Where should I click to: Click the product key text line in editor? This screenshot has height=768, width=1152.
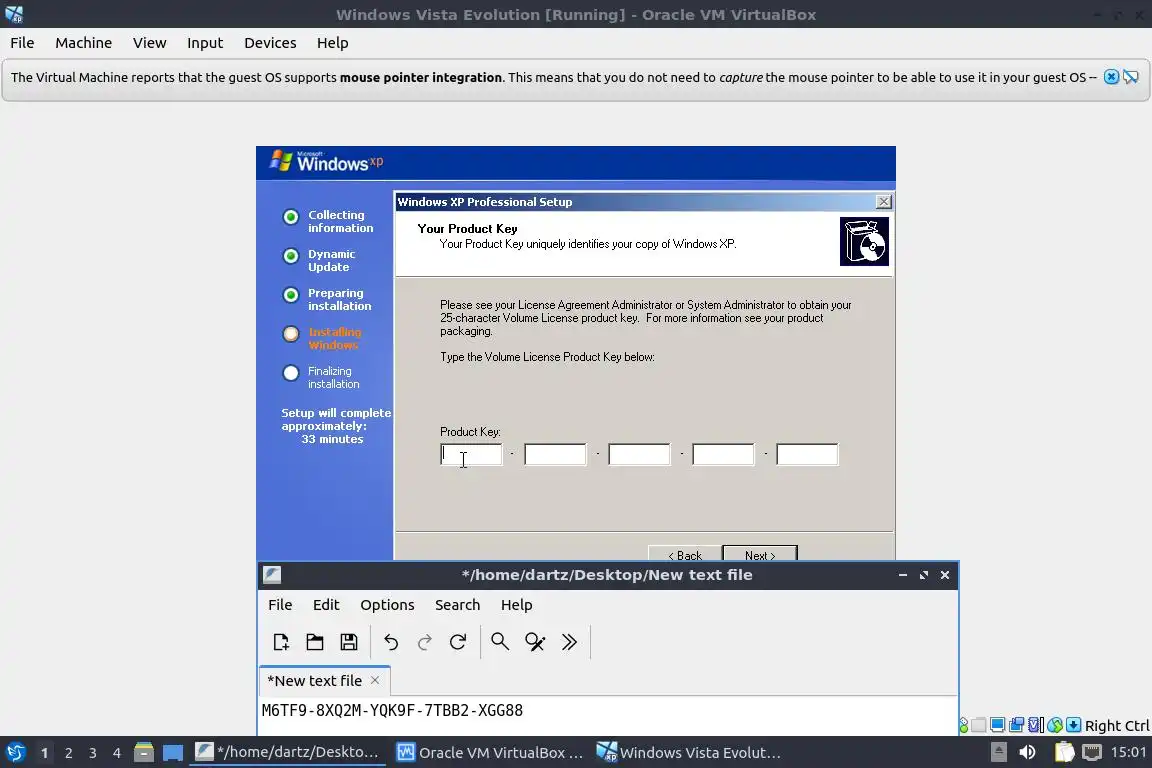tap(392, 711)
